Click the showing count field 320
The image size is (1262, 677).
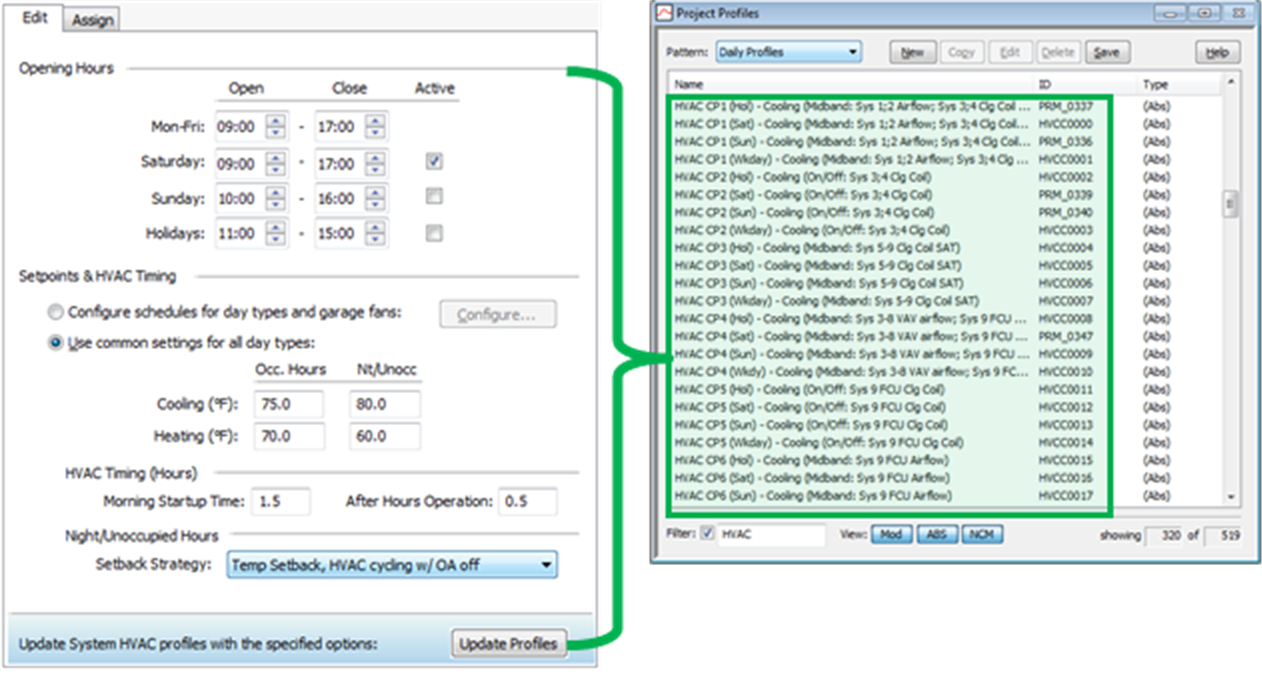coord(1166,535)
